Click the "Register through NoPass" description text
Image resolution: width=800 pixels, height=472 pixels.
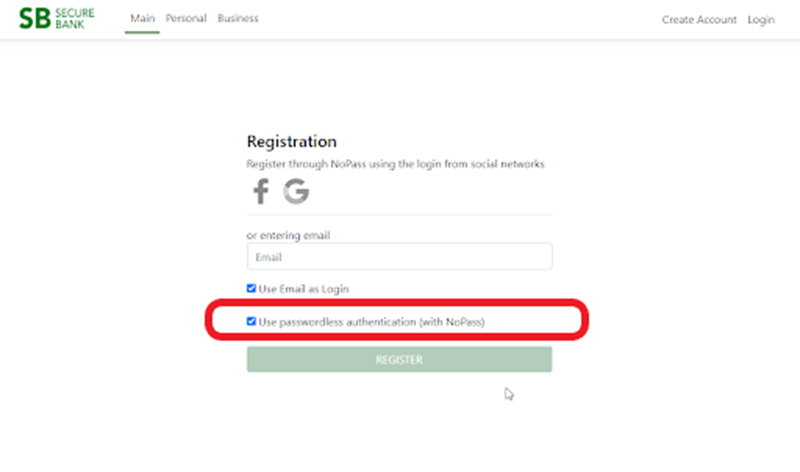[x=395, y=164]
